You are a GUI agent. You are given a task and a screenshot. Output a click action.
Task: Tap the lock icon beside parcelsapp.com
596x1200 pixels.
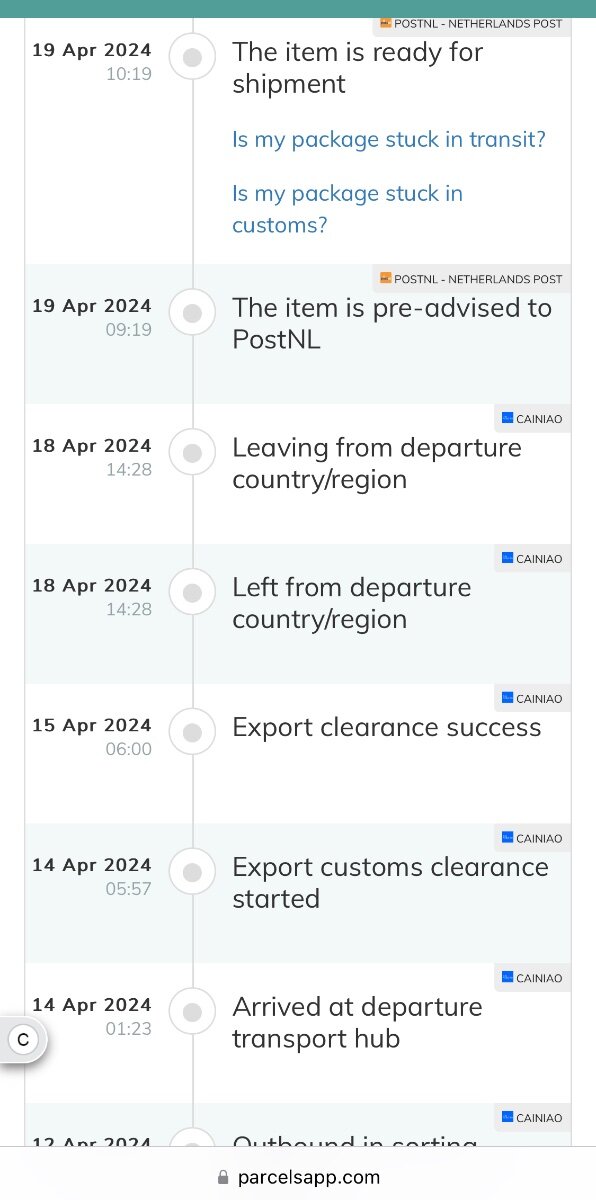click(x=224, y=1177)
